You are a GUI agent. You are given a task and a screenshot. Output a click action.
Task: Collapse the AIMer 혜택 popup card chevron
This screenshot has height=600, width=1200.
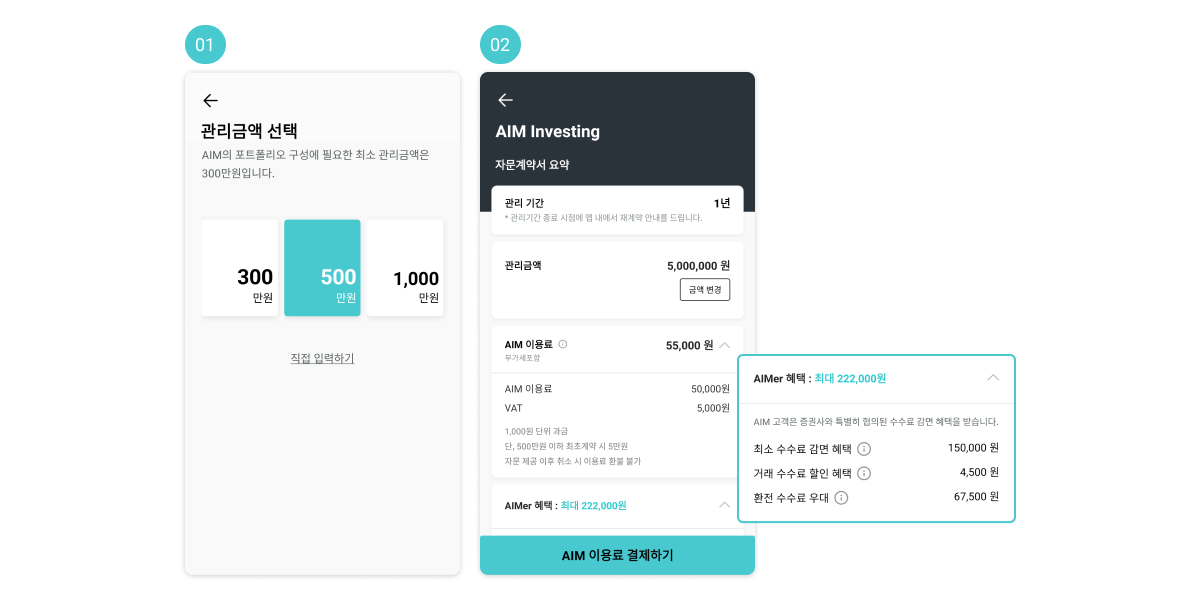[993, 378]
